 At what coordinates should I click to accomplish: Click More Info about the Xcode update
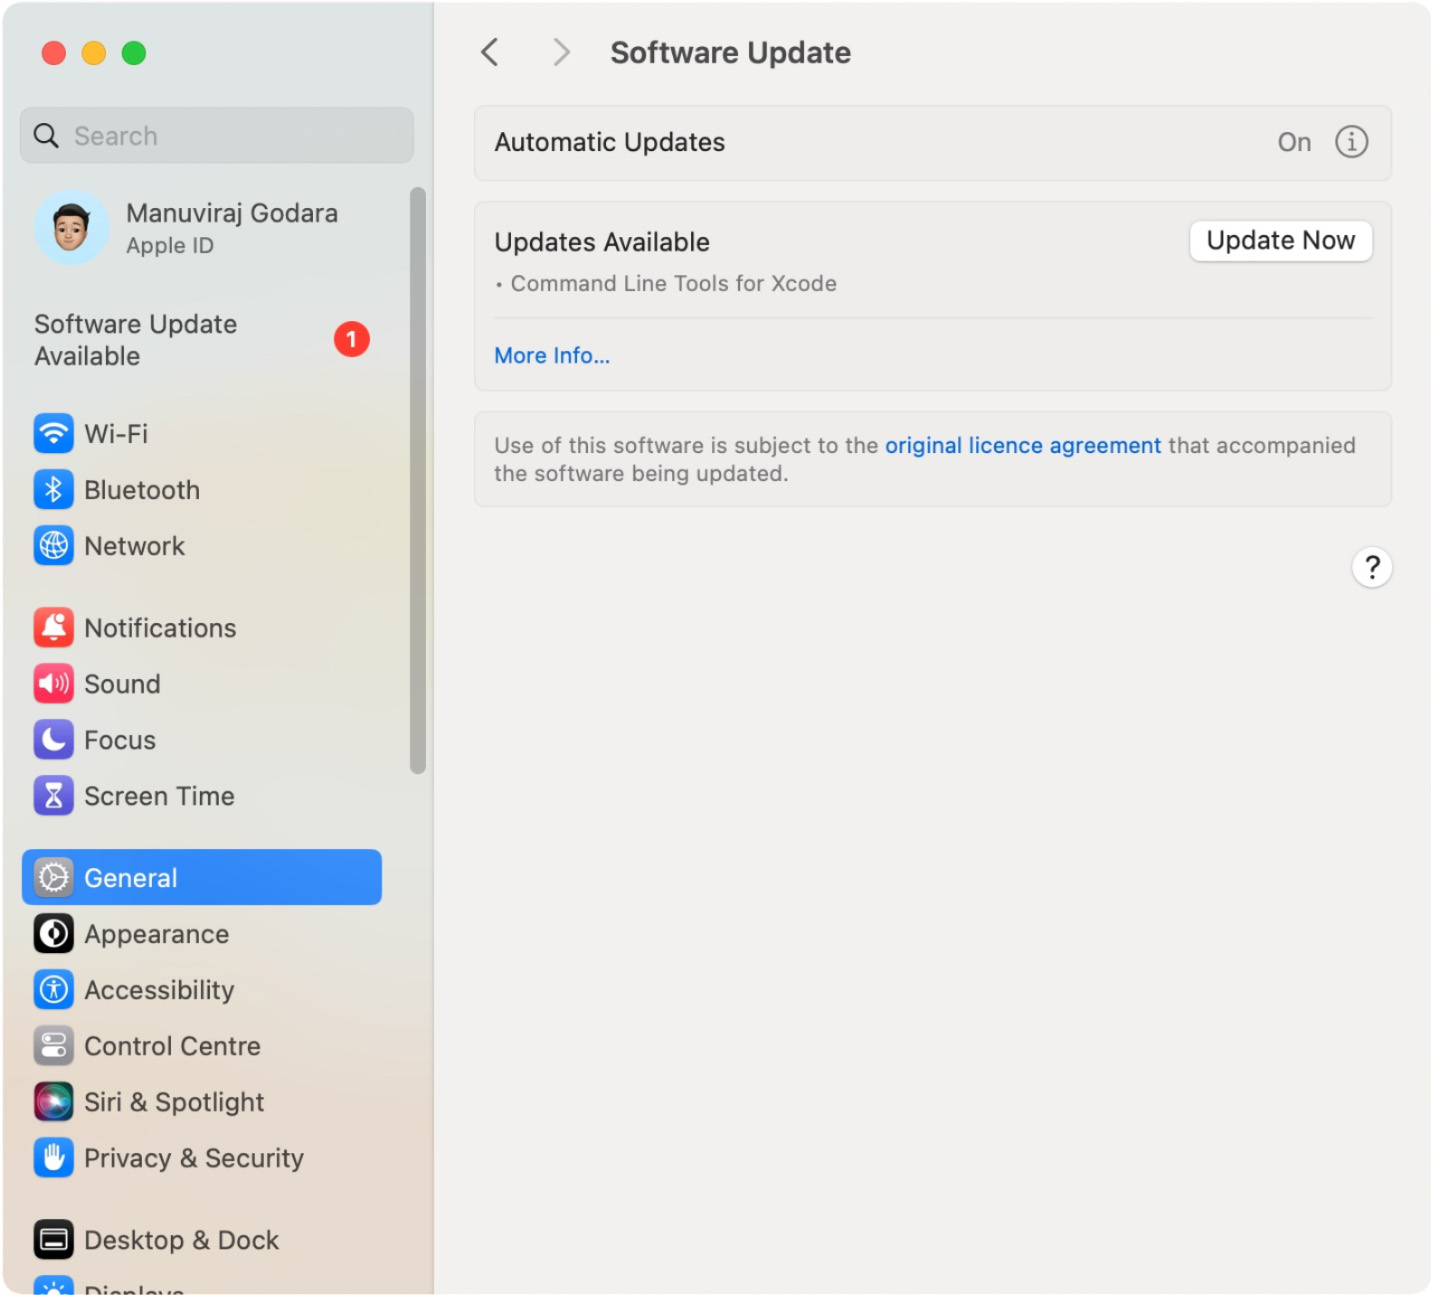(551, 355)
